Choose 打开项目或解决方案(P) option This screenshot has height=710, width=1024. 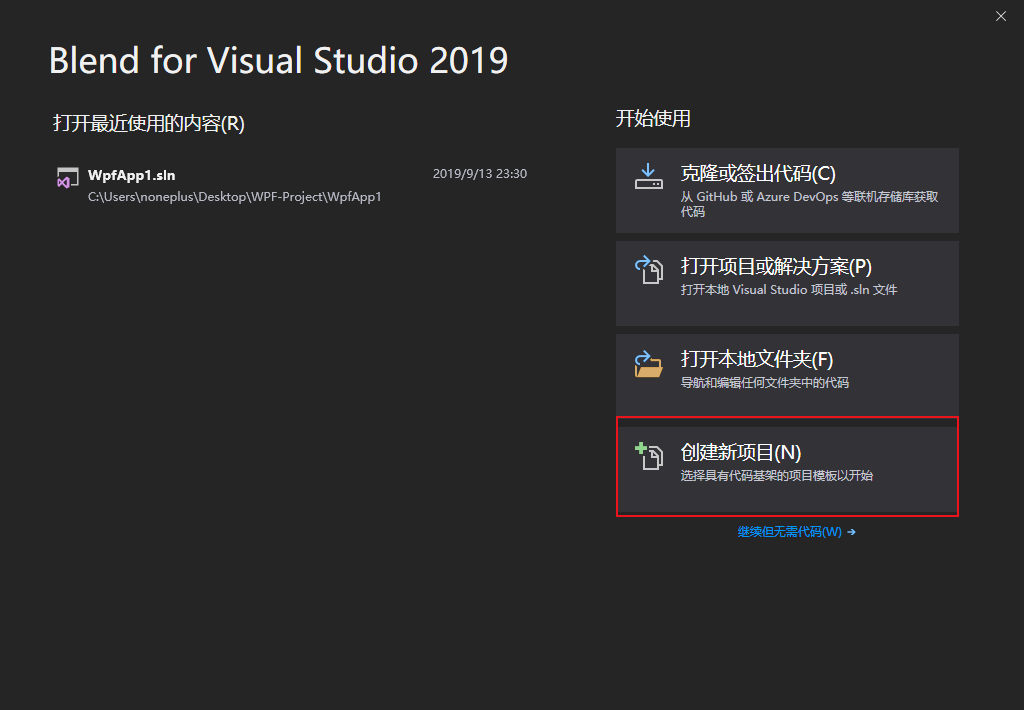[787, 283]
